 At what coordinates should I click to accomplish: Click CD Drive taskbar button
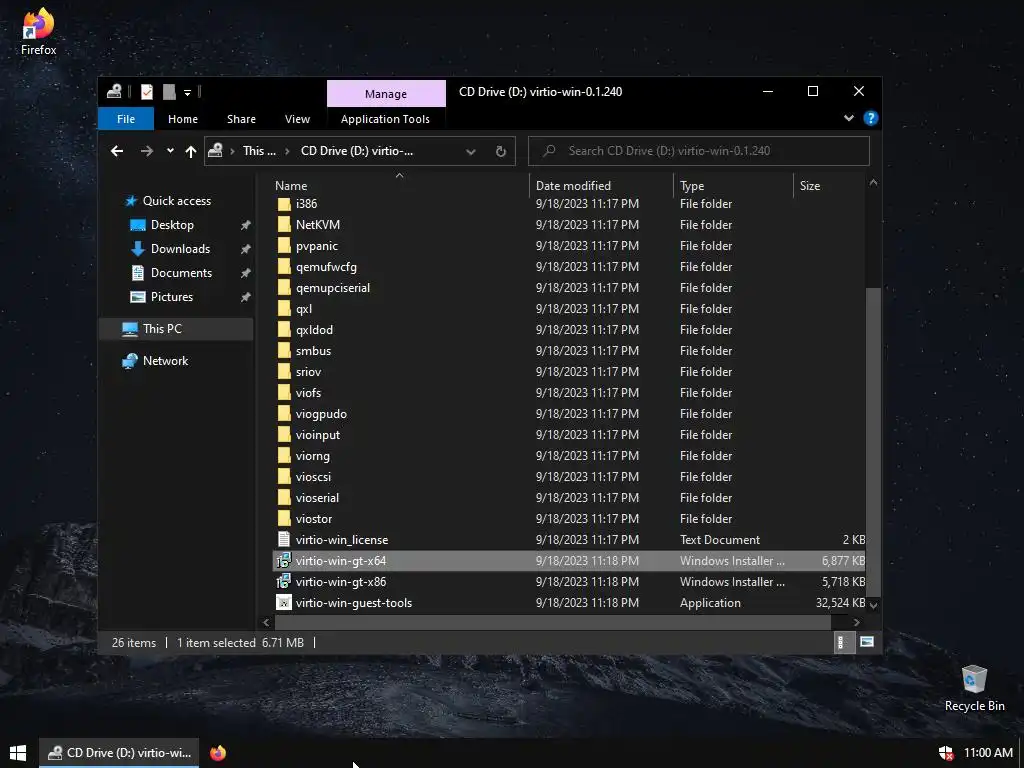119,753
